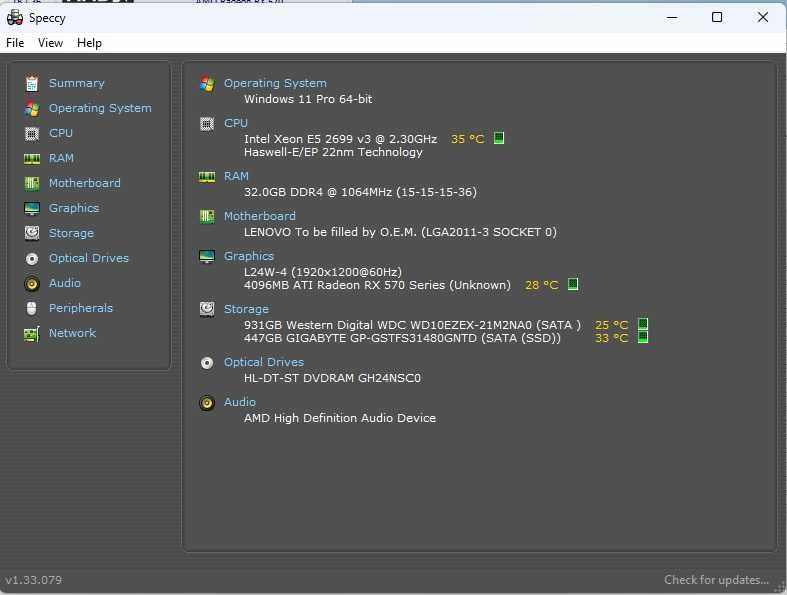787x595 pixels.
Task: Click the speaker icon beside Audio heading
Action: coord(207,403)
